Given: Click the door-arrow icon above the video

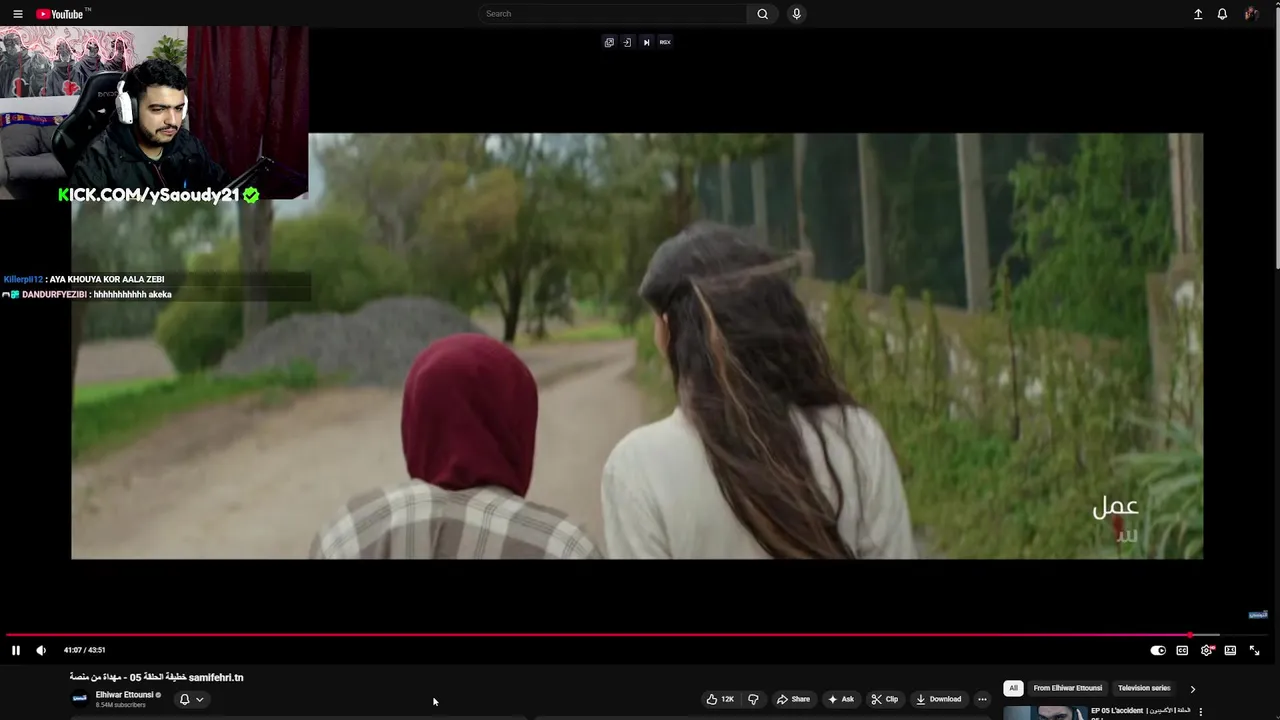Looking at the screenshot, I should tap(627, 42).
